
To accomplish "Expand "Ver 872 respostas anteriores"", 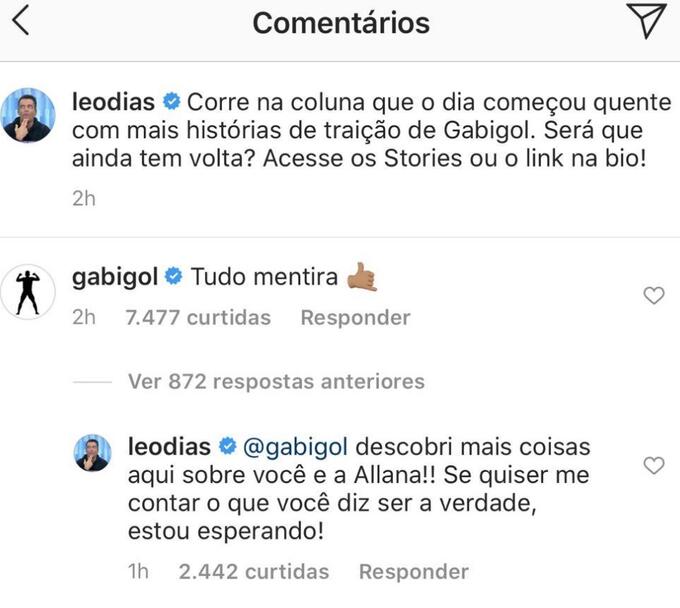I will [276, 381].
